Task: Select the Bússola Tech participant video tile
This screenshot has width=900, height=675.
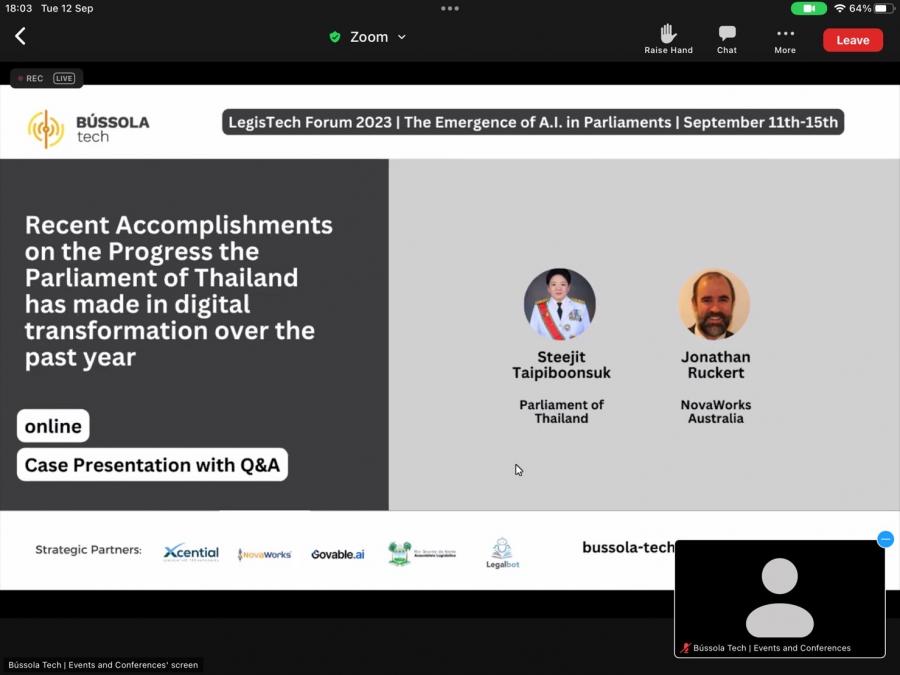Action: point(779,596)
